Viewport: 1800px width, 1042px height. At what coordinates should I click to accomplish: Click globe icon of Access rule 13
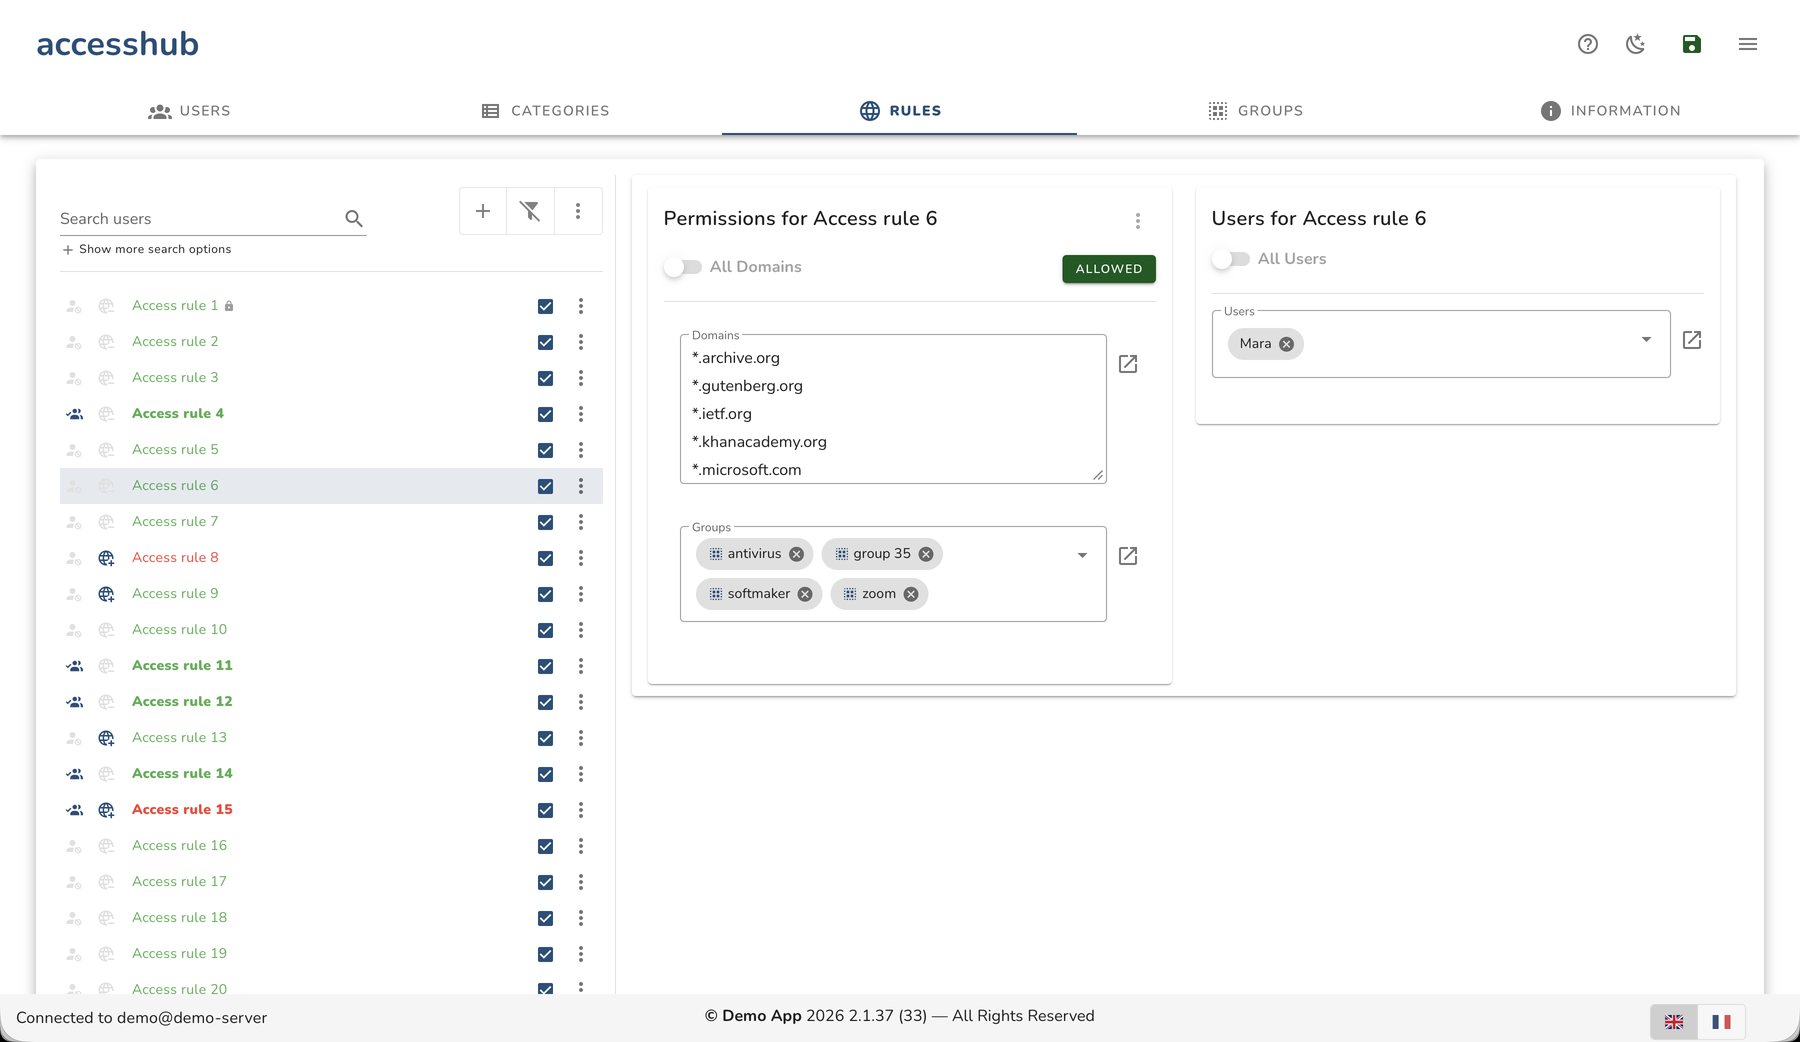coord(106,738)
